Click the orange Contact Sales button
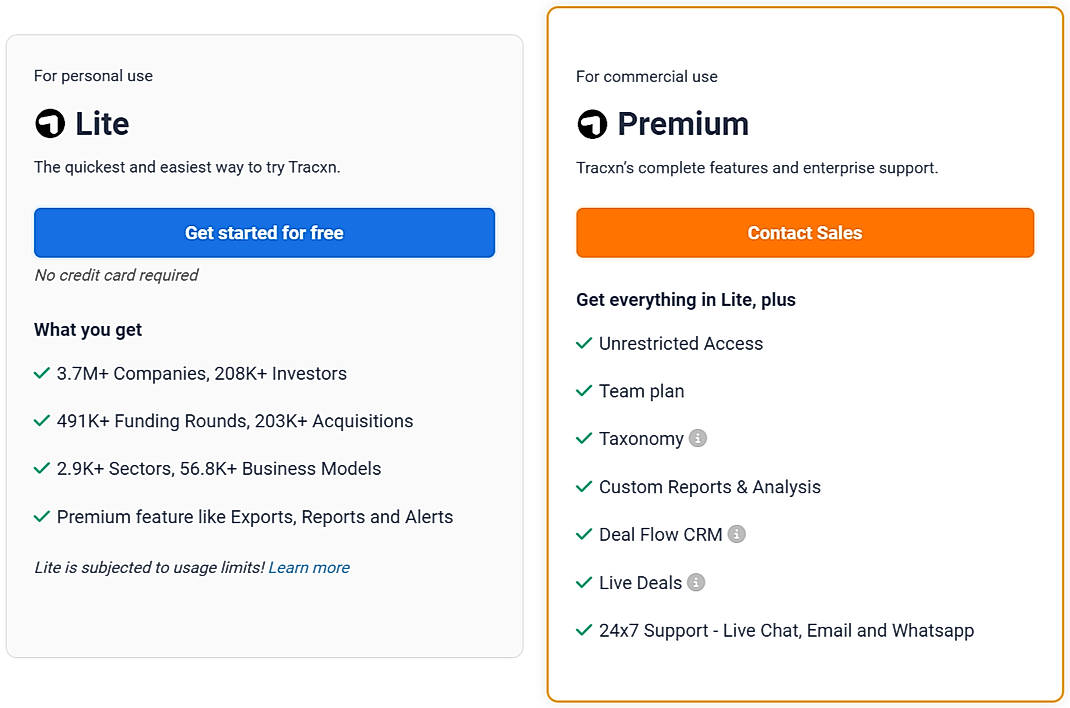Viewport: 1070px width, 708px height. click(x=805, y=232)
